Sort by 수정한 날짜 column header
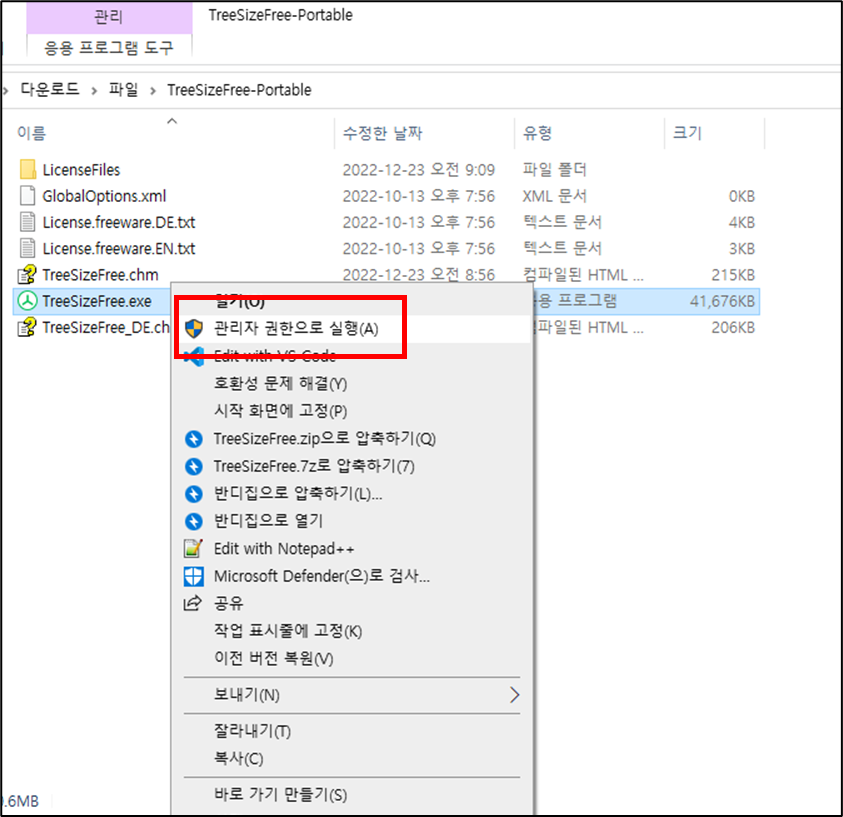Viewport: 843px width, 817px height. (x=383, y=133)
